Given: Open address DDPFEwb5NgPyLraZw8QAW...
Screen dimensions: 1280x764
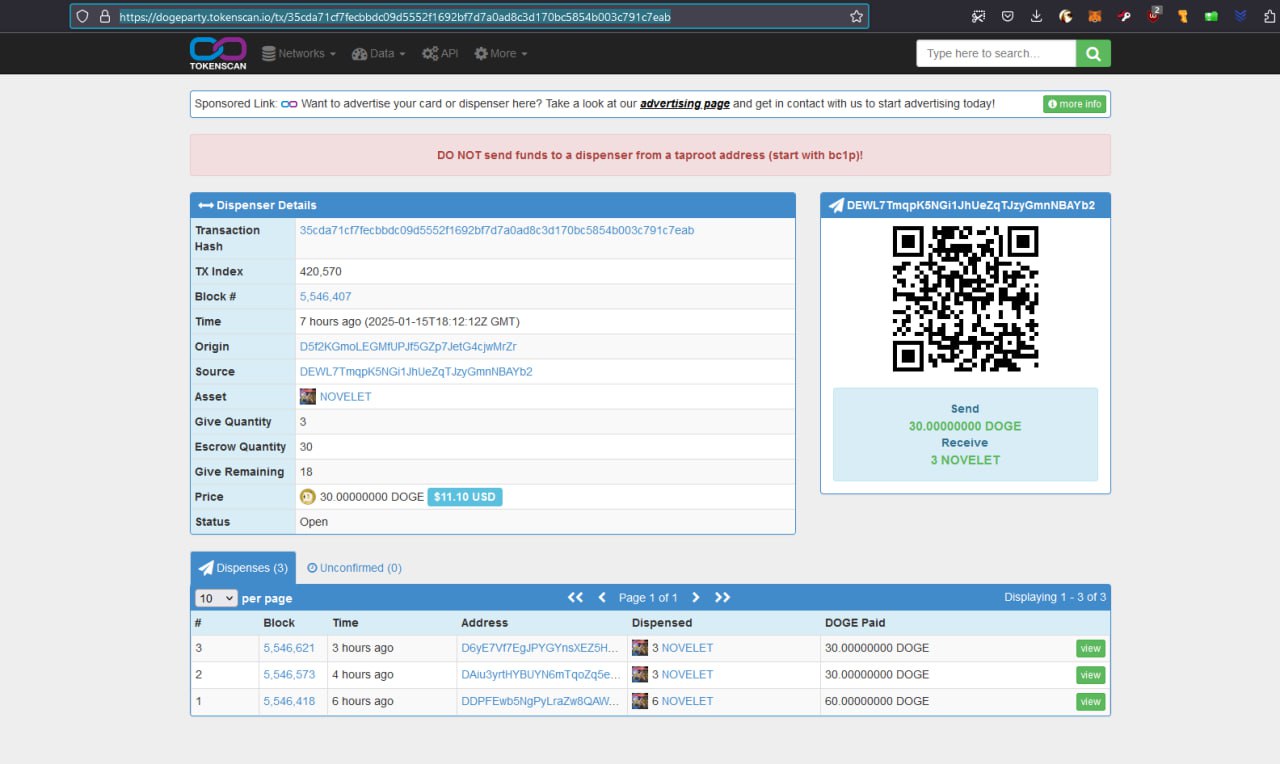Looking at the screenshot, I should (540, 701).
